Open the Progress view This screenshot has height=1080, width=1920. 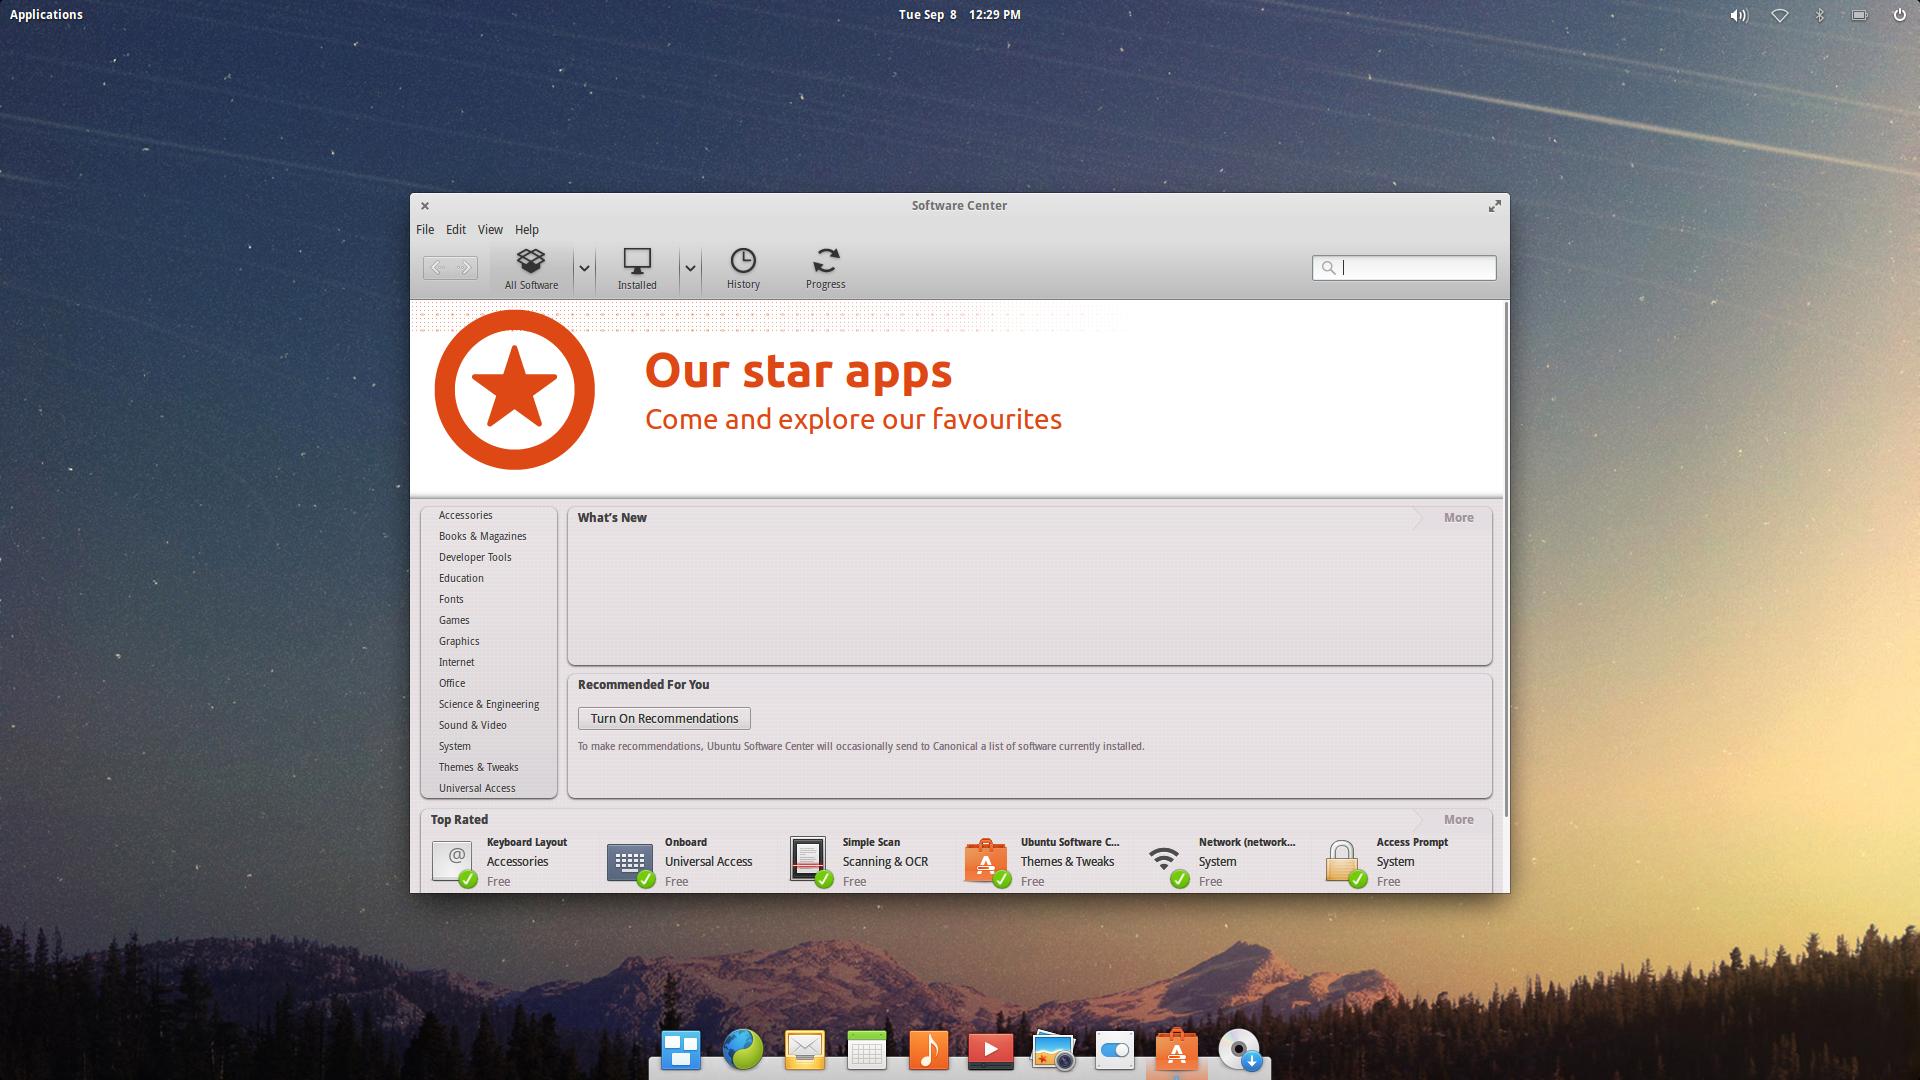coord(826,269)
